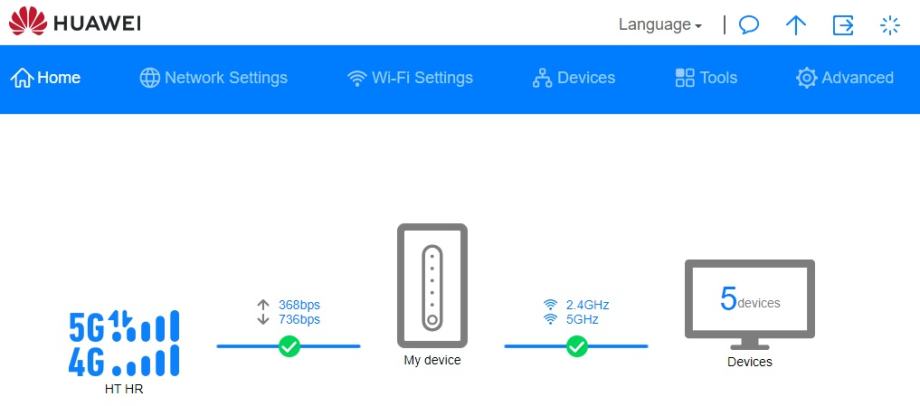Click the 368bps upload speed indicator
This screenshot has height=406, width=920.
click(x=299, y=305)
